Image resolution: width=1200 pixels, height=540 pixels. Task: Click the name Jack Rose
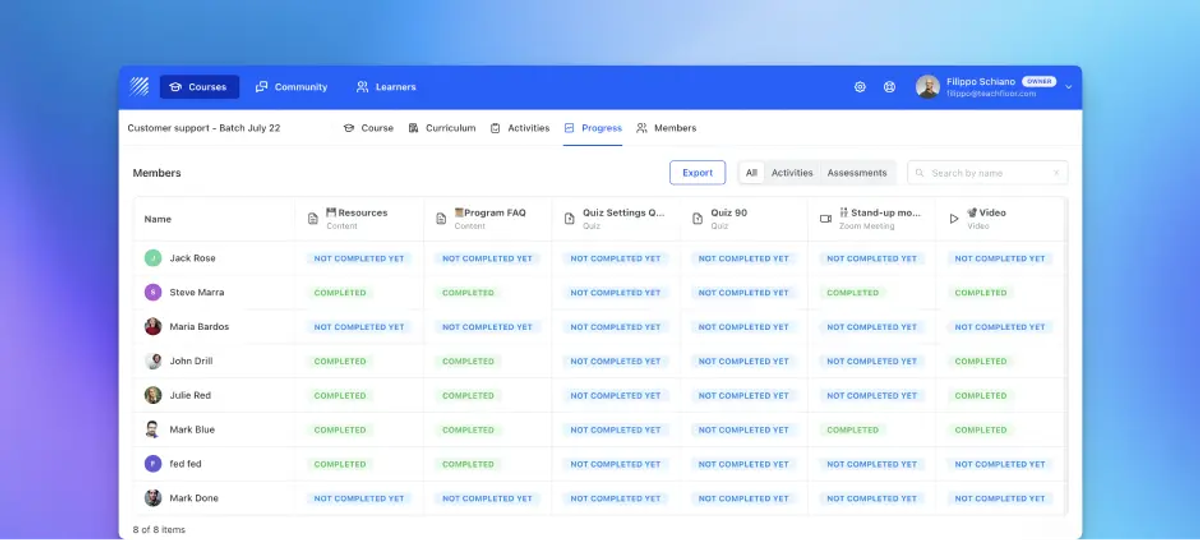pyautogui.click(x=192, y=258)
